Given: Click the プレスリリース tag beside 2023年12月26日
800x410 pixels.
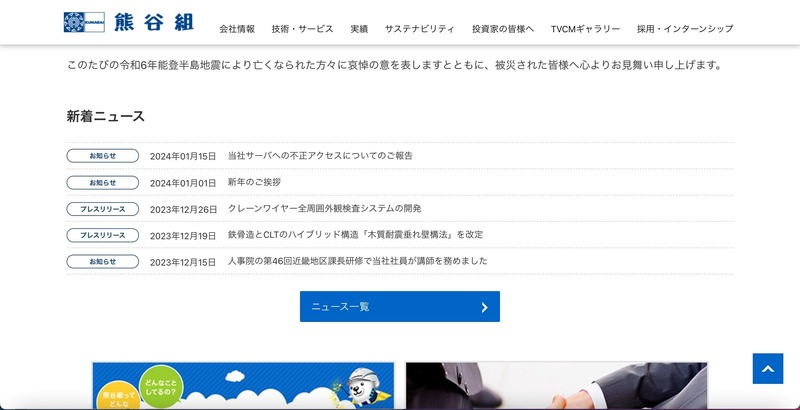Looking at the screenshot, I should 102,209.
